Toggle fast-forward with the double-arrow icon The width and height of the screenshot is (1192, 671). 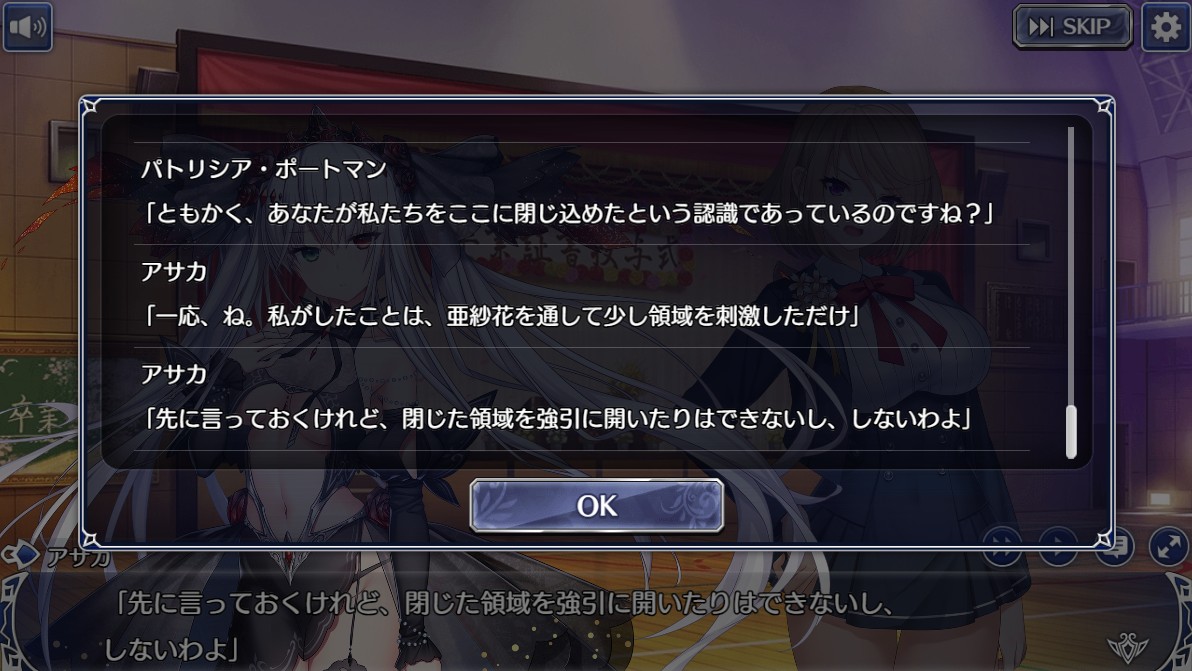pyautogui.click(x=1001, y=546)
